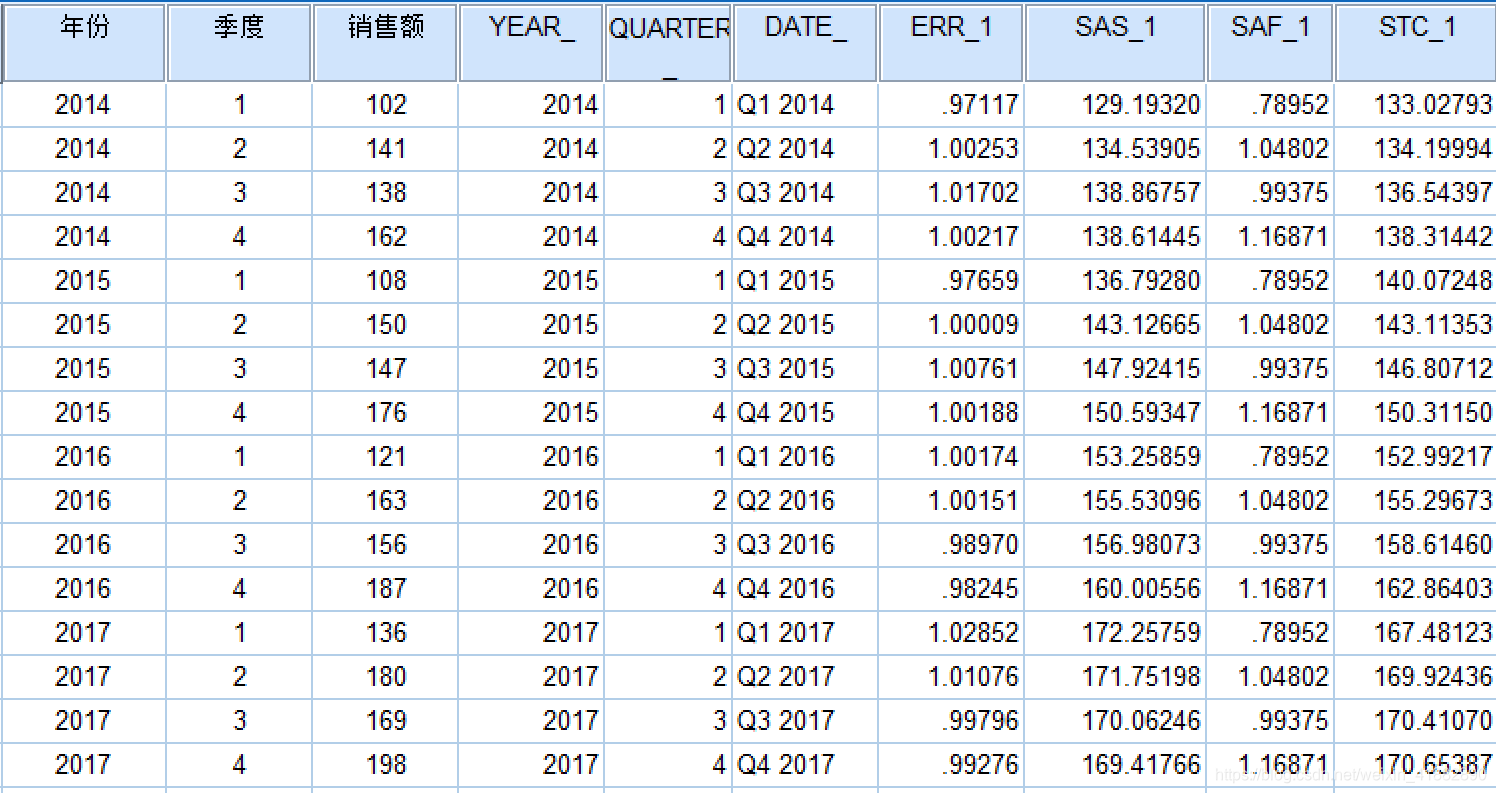Viewport: 1496px width, 793px height.
Task: Click the Q1 2014 date cell
Action: click(x=805, y=105)
